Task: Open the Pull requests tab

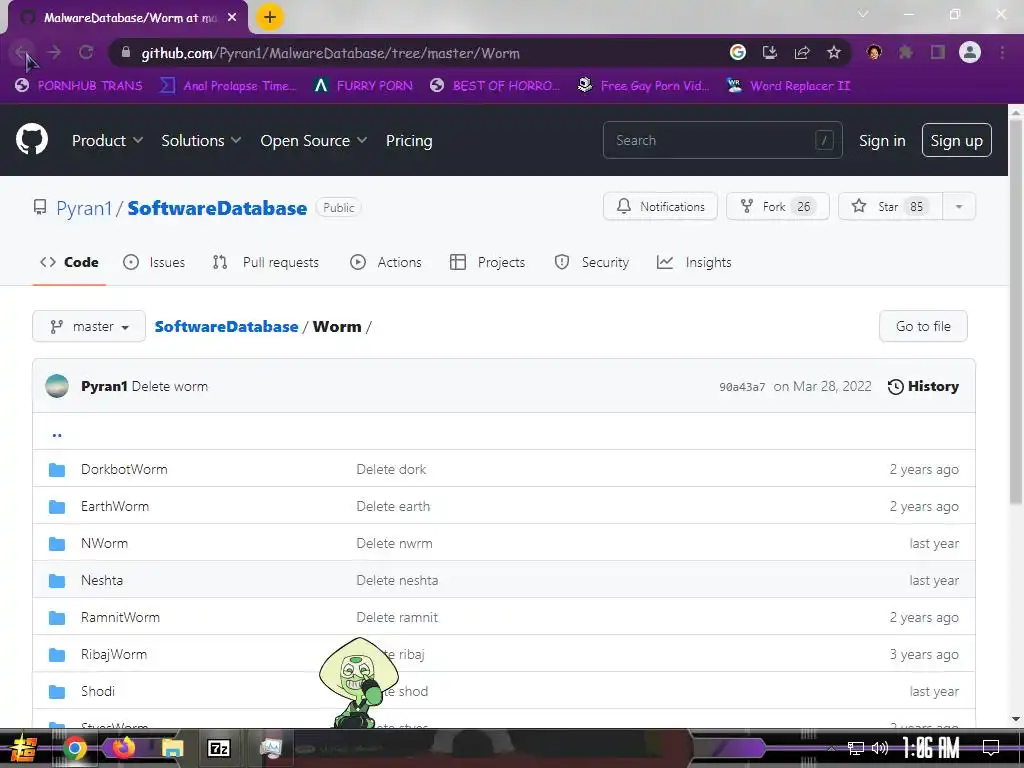Action: [266, 262]
